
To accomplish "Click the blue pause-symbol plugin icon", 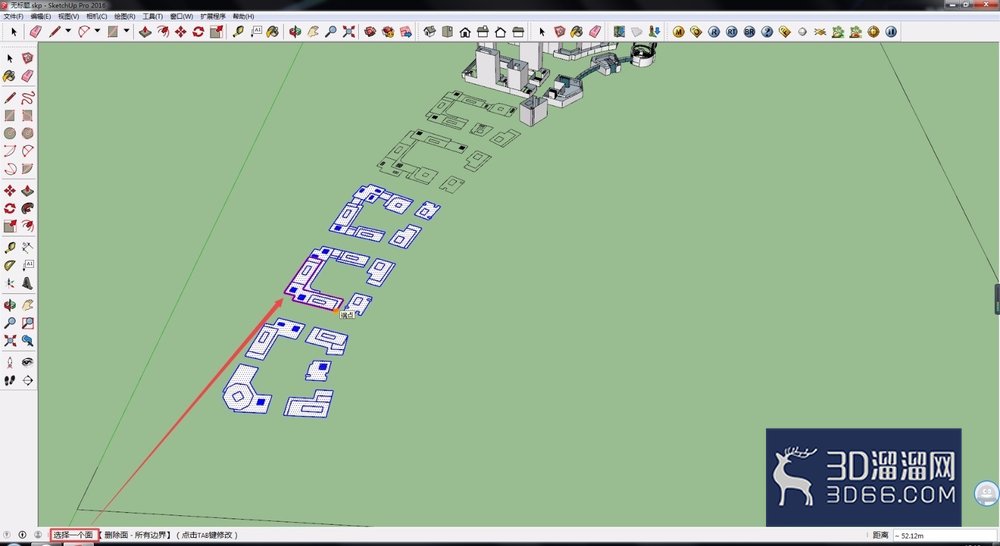I will [x=891, y=31].
